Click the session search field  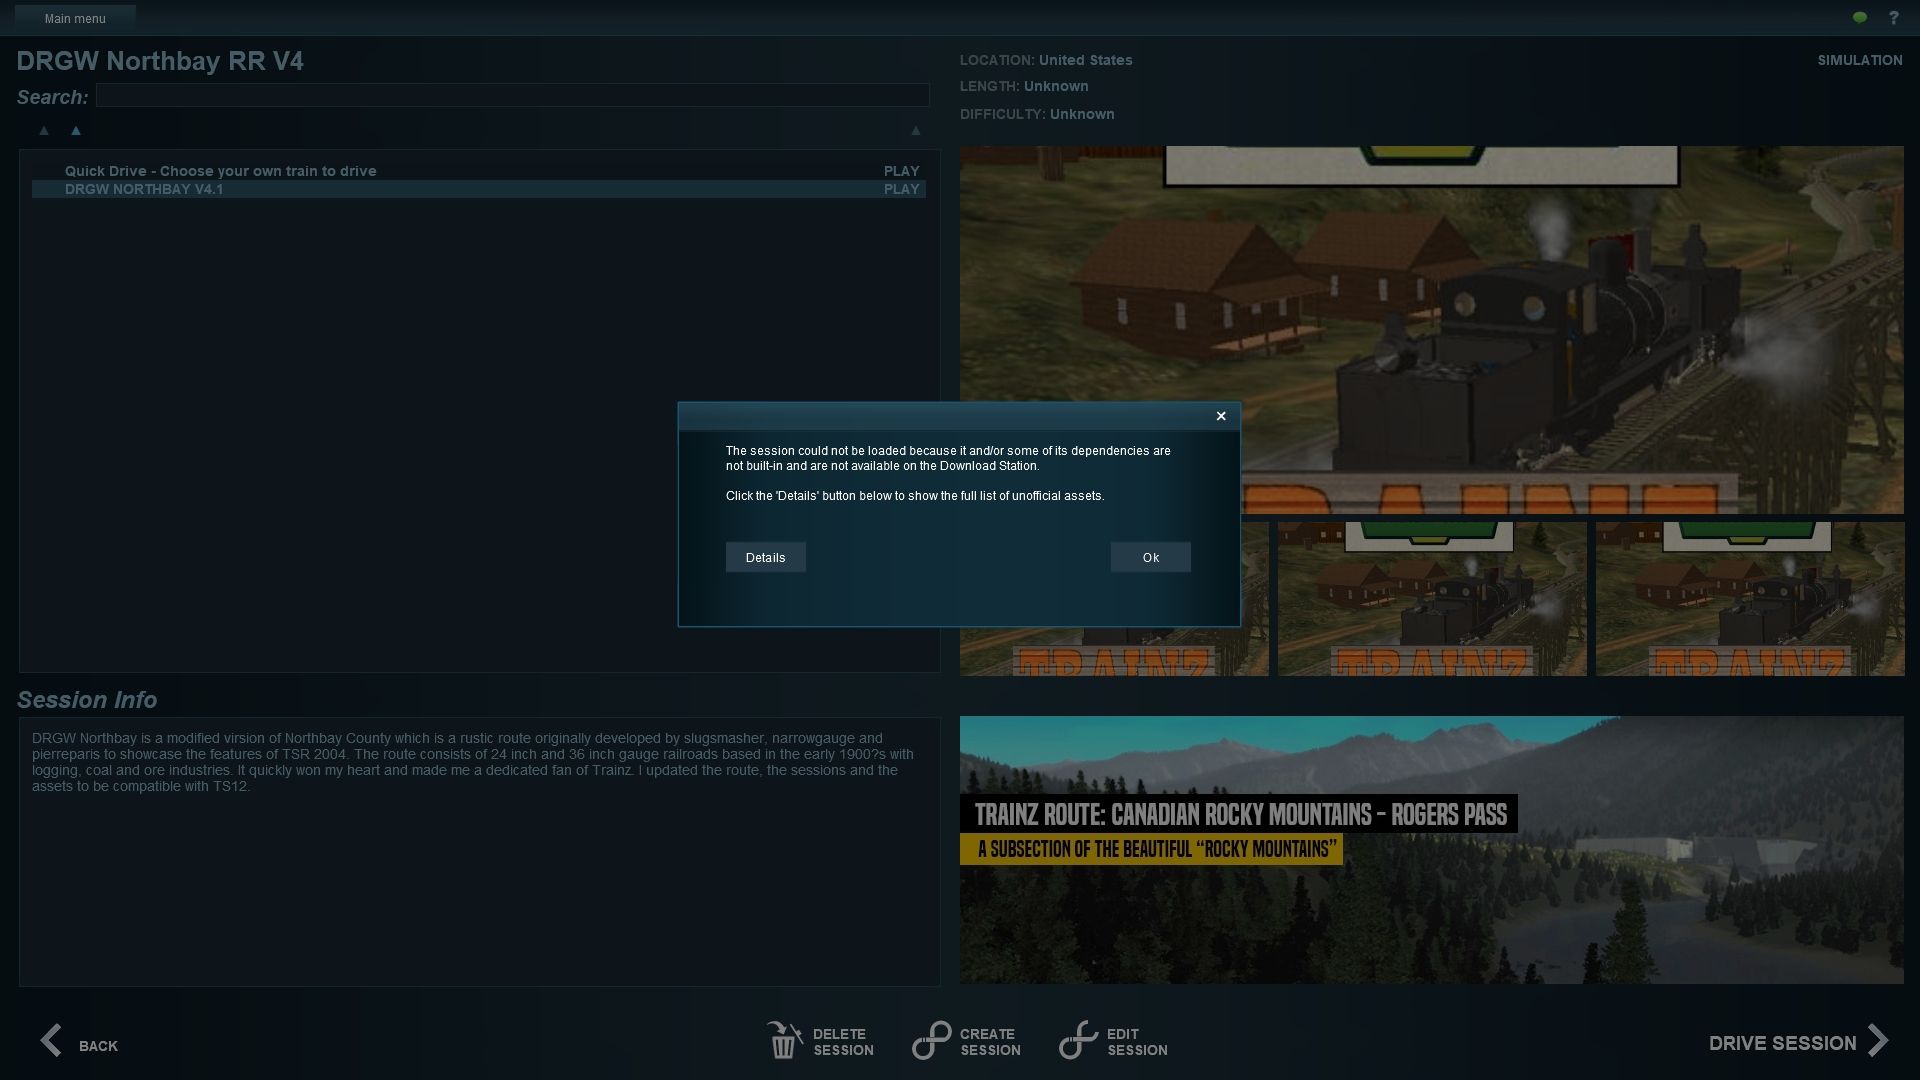(x=512, y=96)
